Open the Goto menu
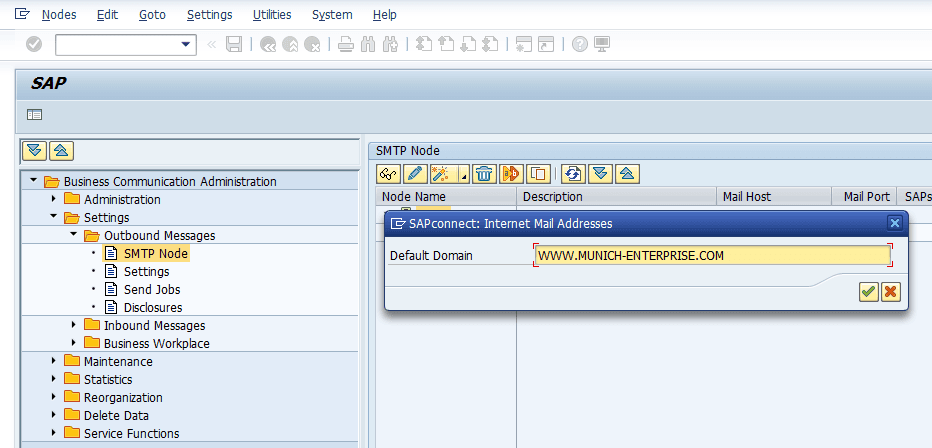This screenshot has width=932, height=448. pos(152,15)
